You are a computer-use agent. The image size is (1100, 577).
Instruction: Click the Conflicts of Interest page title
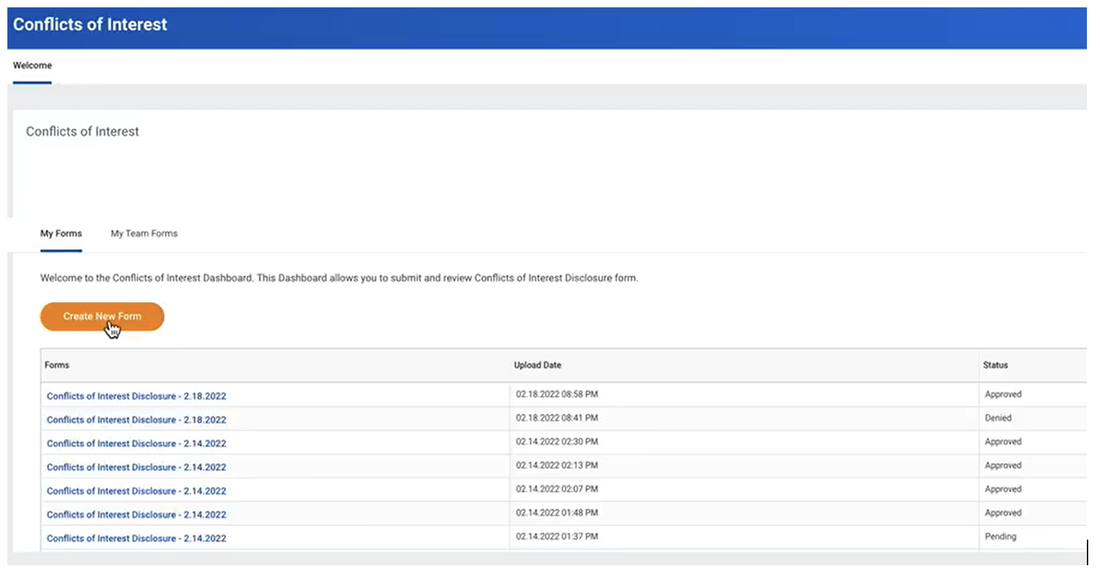pyautogui.click(x=90, y=24)
